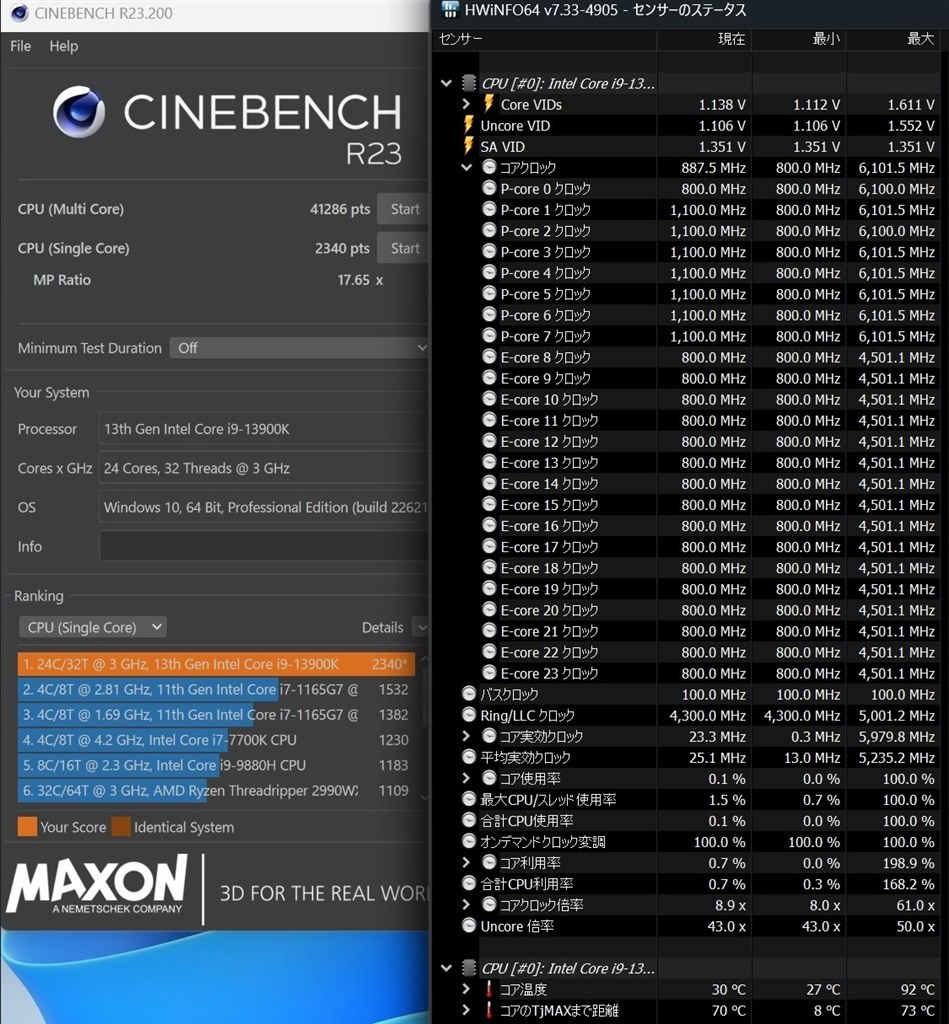Expand the コアクロック倍率 row
Image resolution: width=949 pixels, height=1024 pixels.
point(466,904)
